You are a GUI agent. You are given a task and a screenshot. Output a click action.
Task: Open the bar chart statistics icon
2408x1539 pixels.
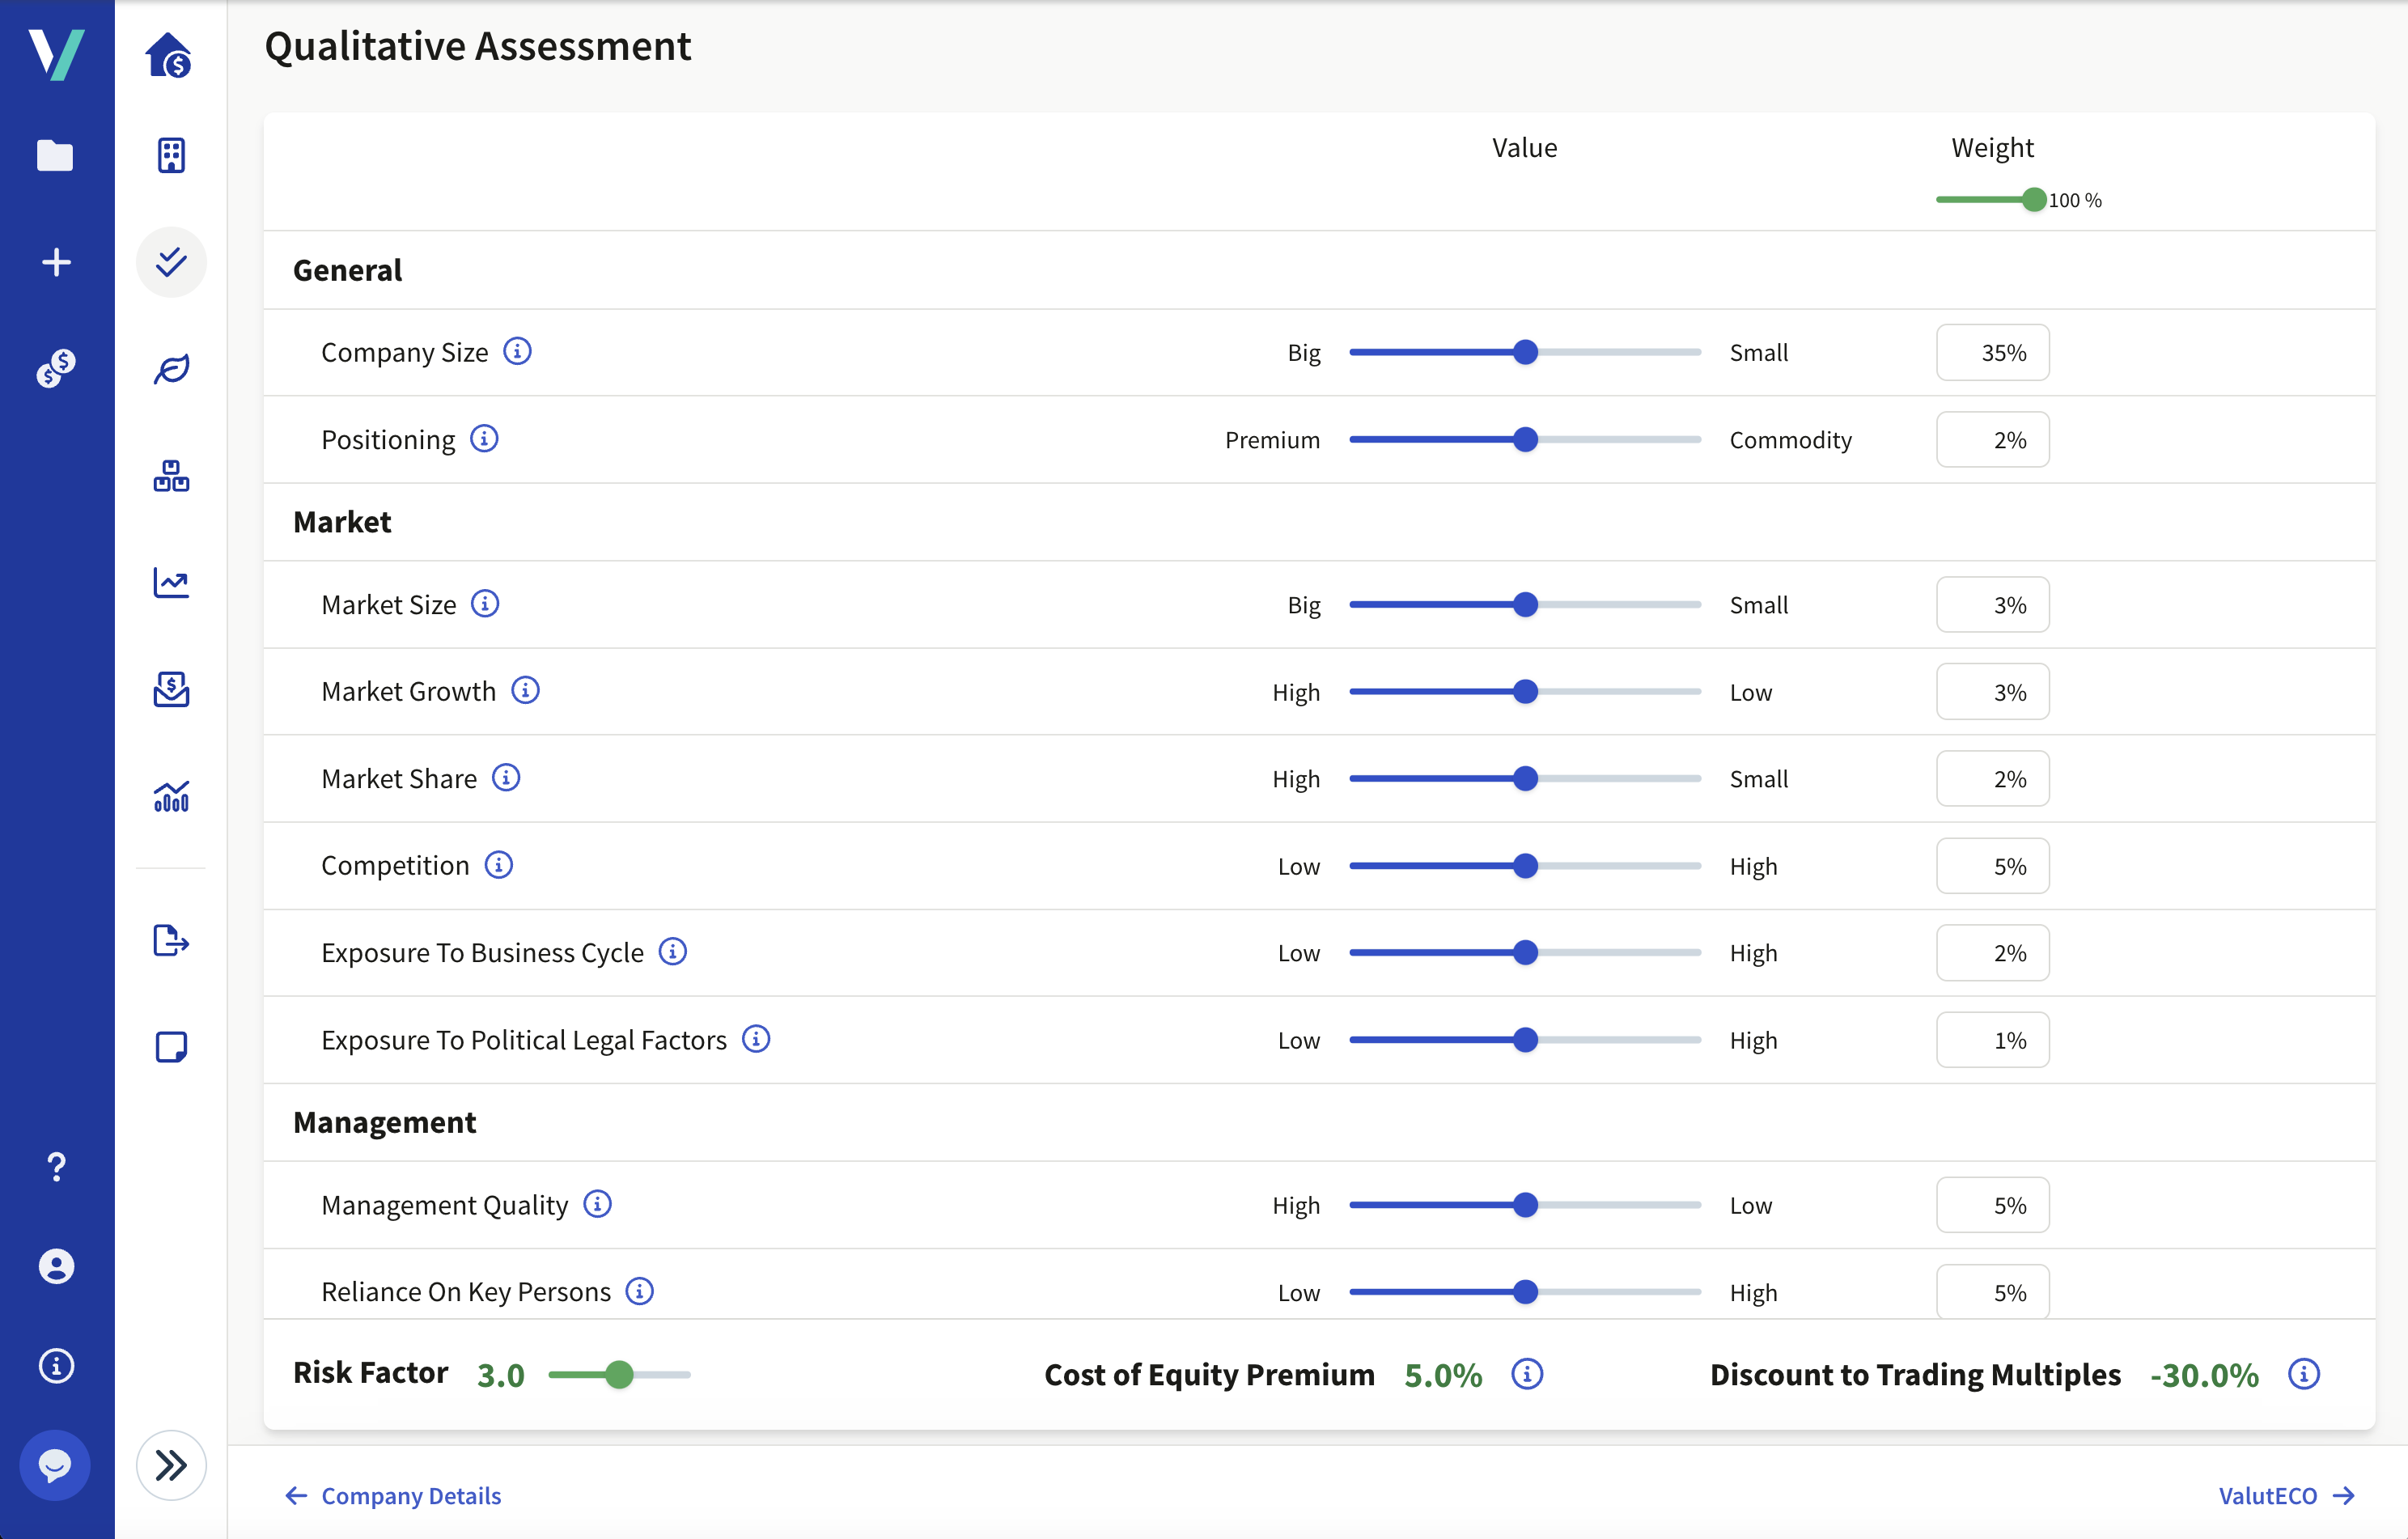pos(170,795)
